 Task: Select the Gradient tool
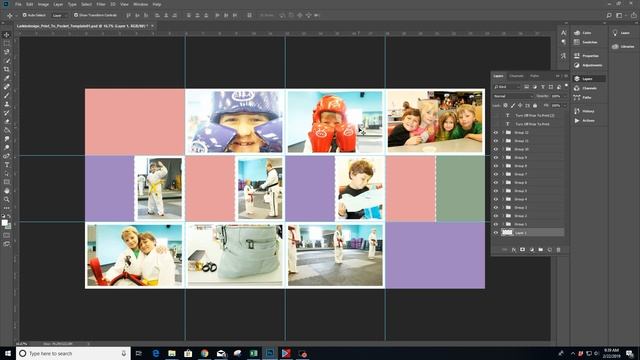(x=7, y=130)
